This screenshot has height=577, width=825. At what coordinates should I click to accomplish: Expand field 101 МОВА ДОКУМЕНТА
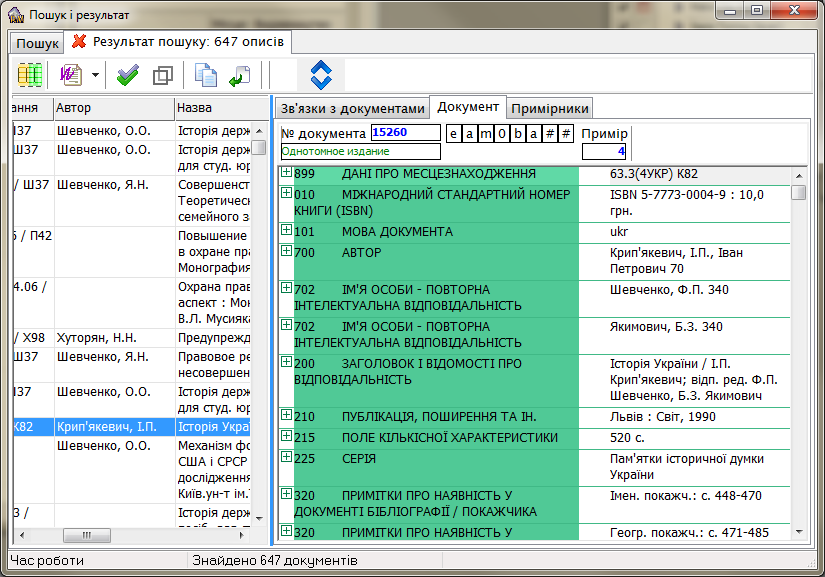pos(286,231)
